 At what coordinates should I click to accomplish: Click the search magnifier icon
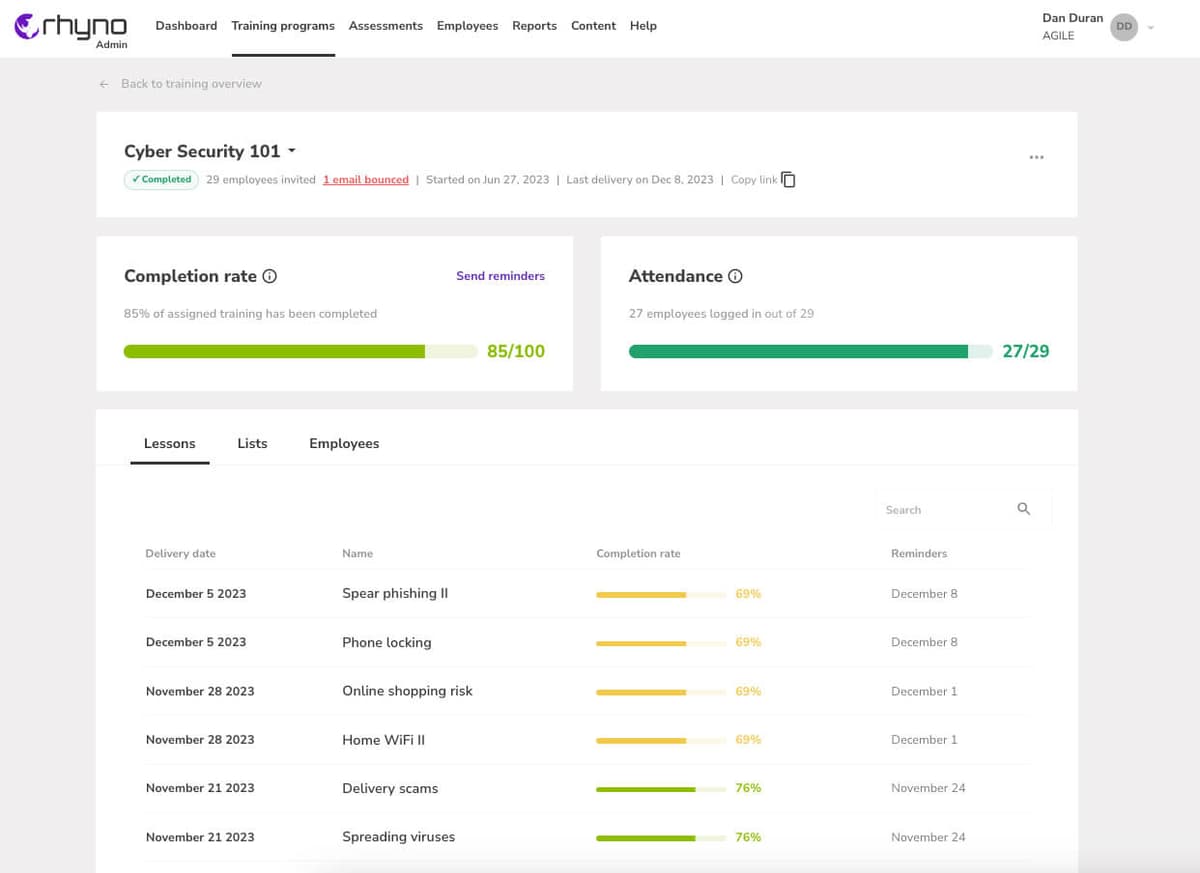(x=1023, y=509)
